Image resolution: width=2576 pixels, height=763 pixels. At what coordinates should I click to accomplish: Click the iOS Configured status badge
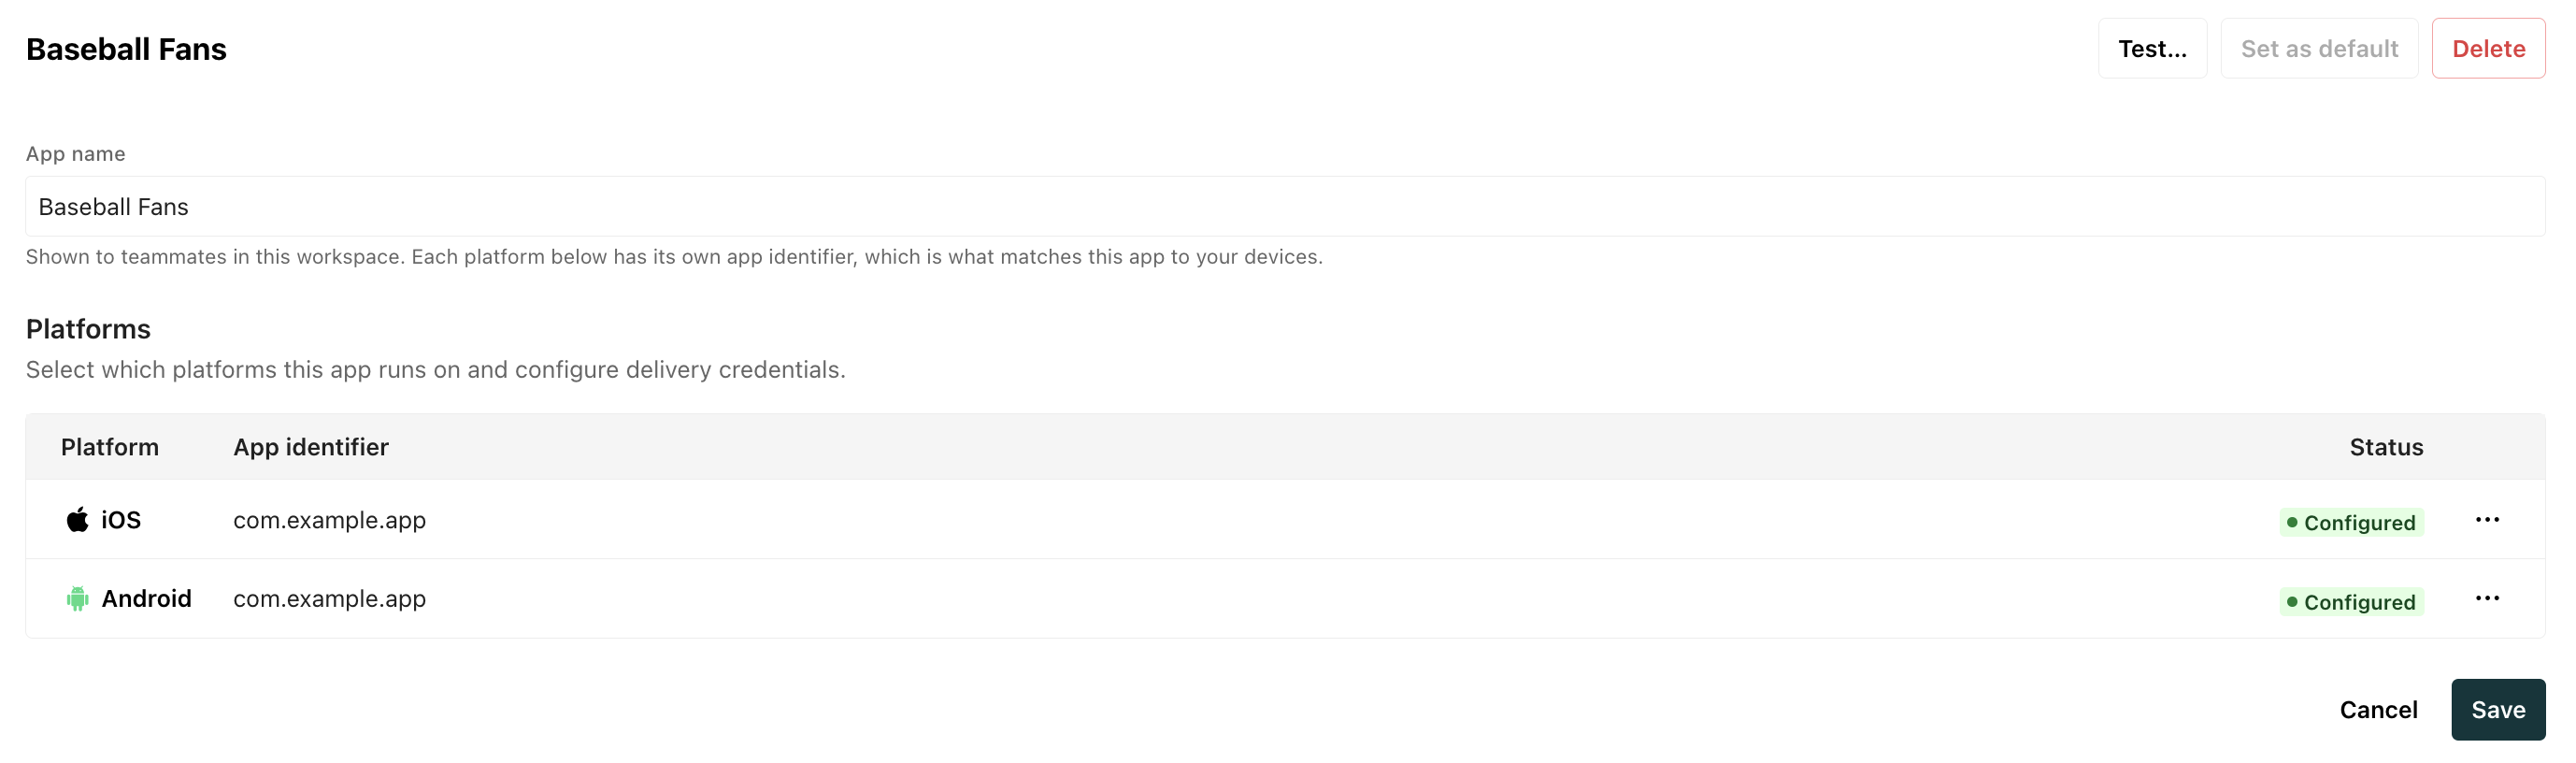2351,522
